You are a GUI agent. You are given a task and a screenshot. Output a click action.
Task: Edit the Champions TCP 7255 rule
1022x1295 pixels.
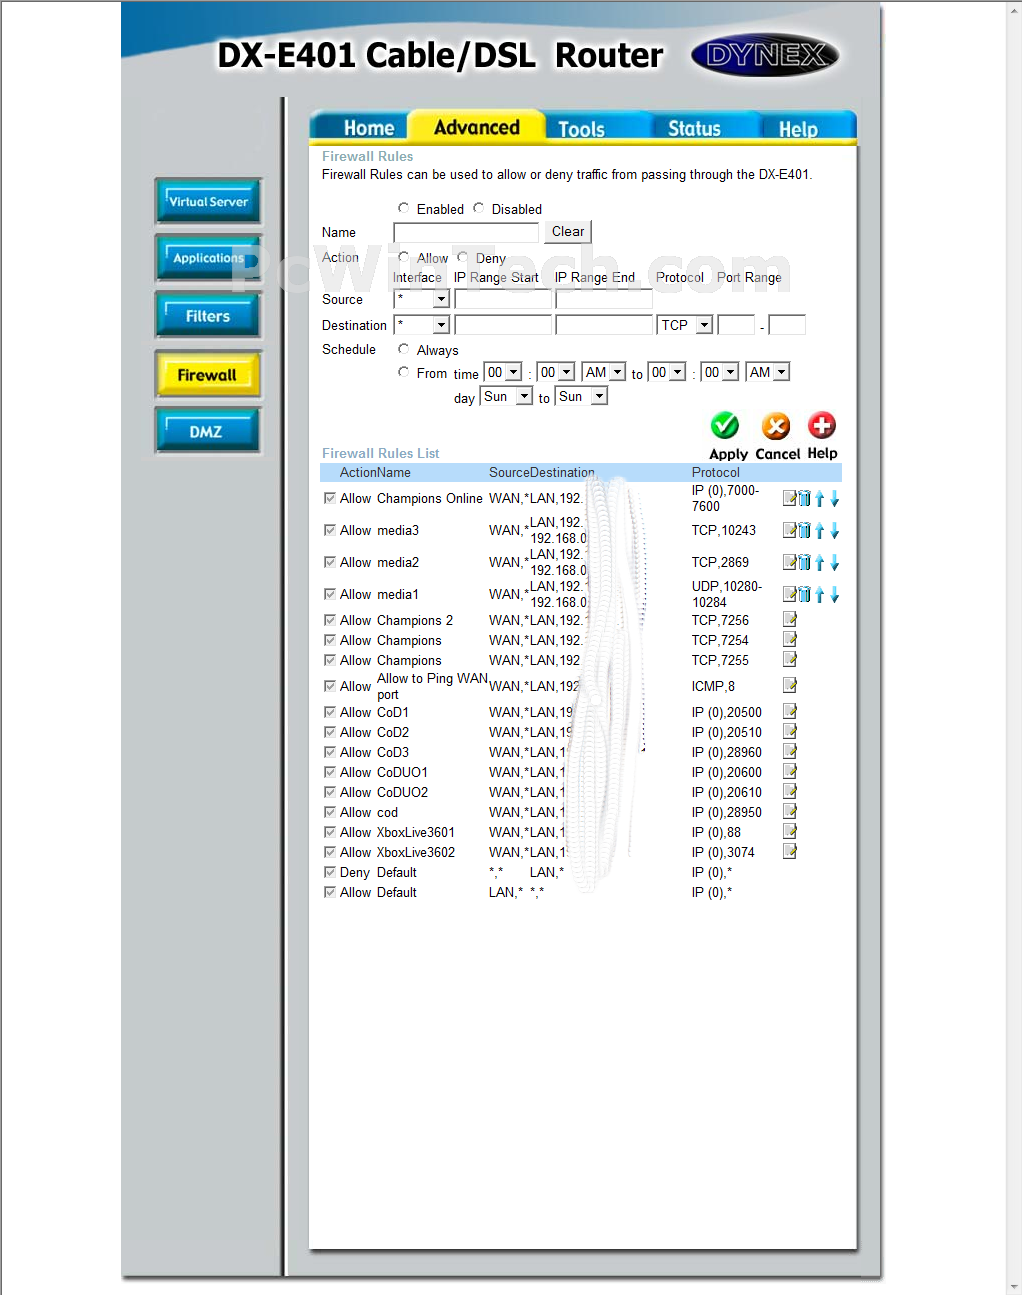click(x=790, y=659)
